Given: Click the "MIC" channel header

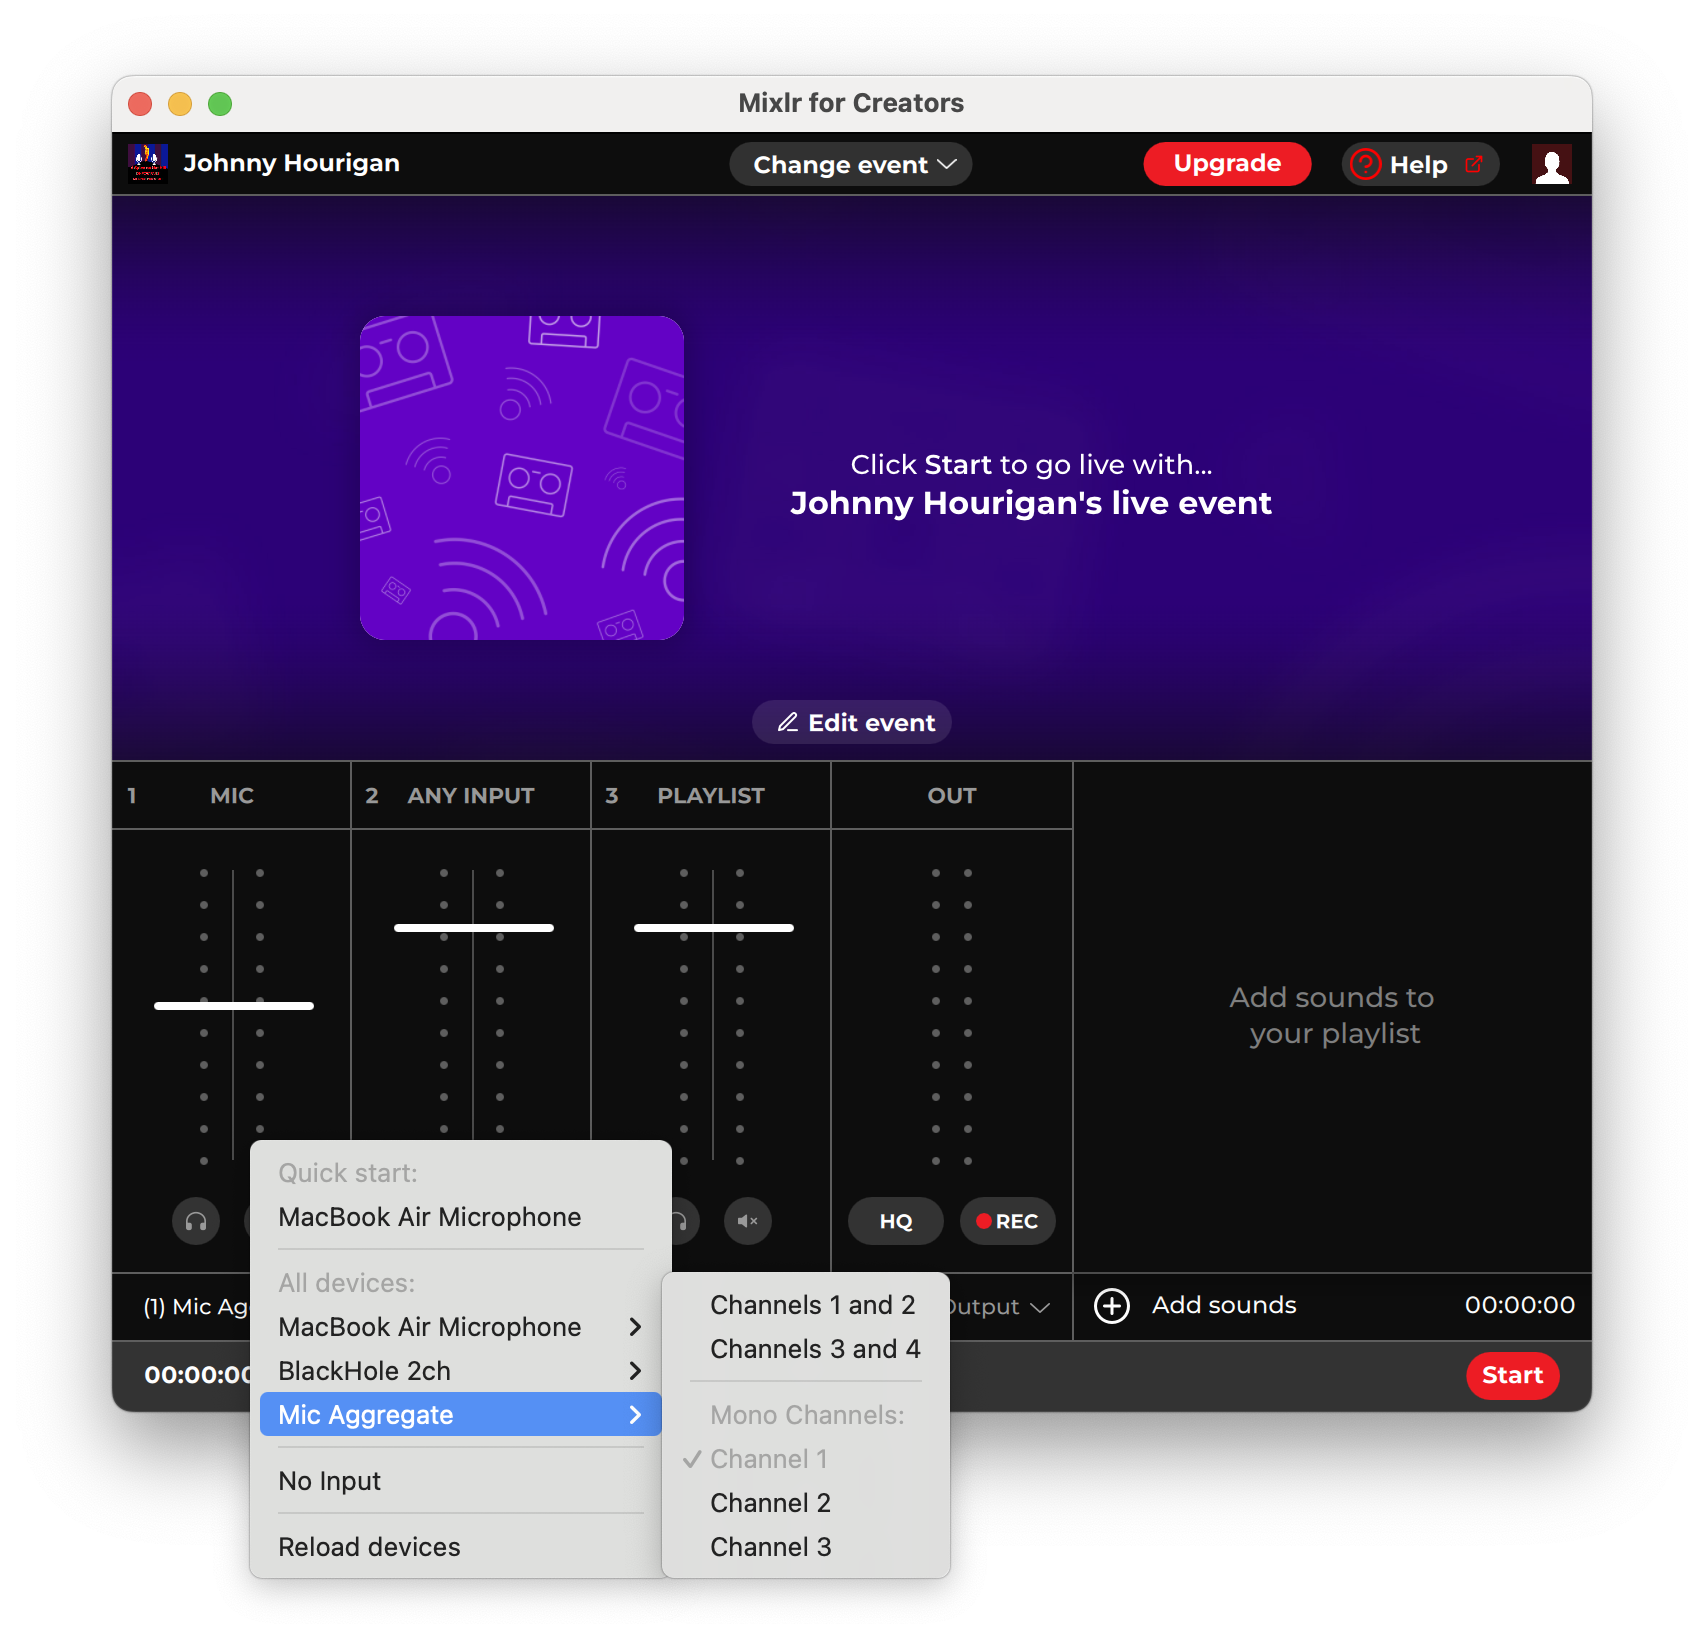Looking at the screenshot, I should click(232, 796).
